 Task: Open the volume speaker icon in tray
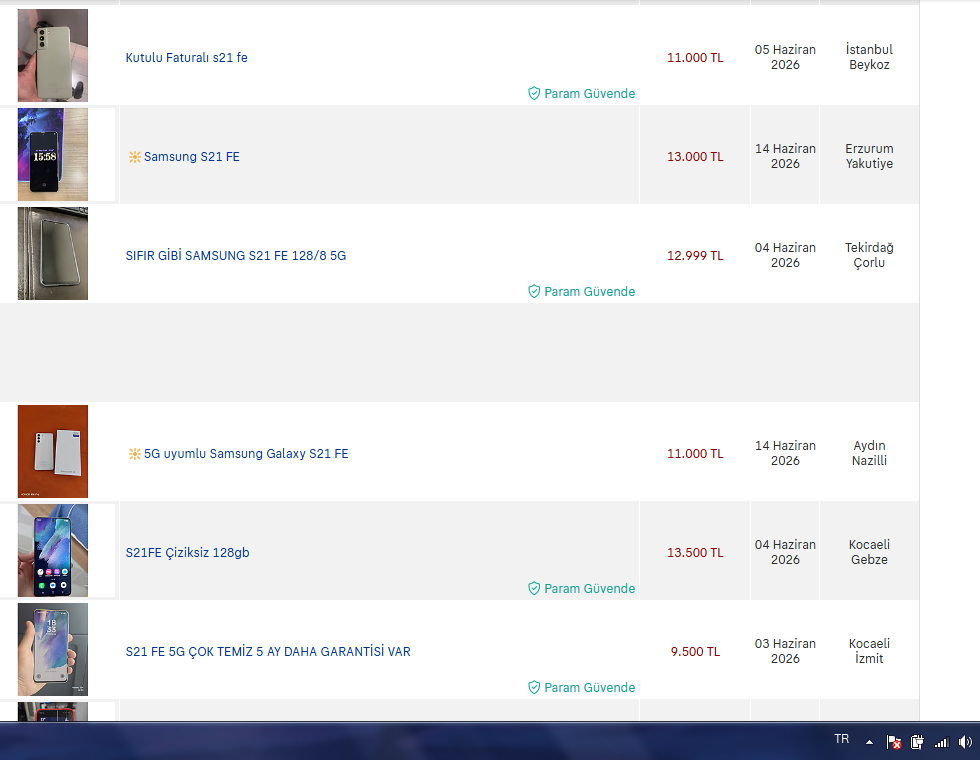coord(965,742)
